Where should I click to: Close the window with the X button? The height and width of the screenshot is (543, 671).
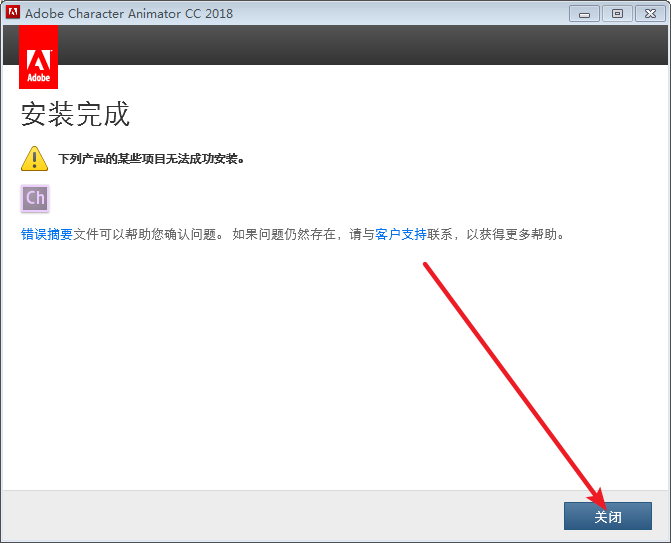pos(650,14)
